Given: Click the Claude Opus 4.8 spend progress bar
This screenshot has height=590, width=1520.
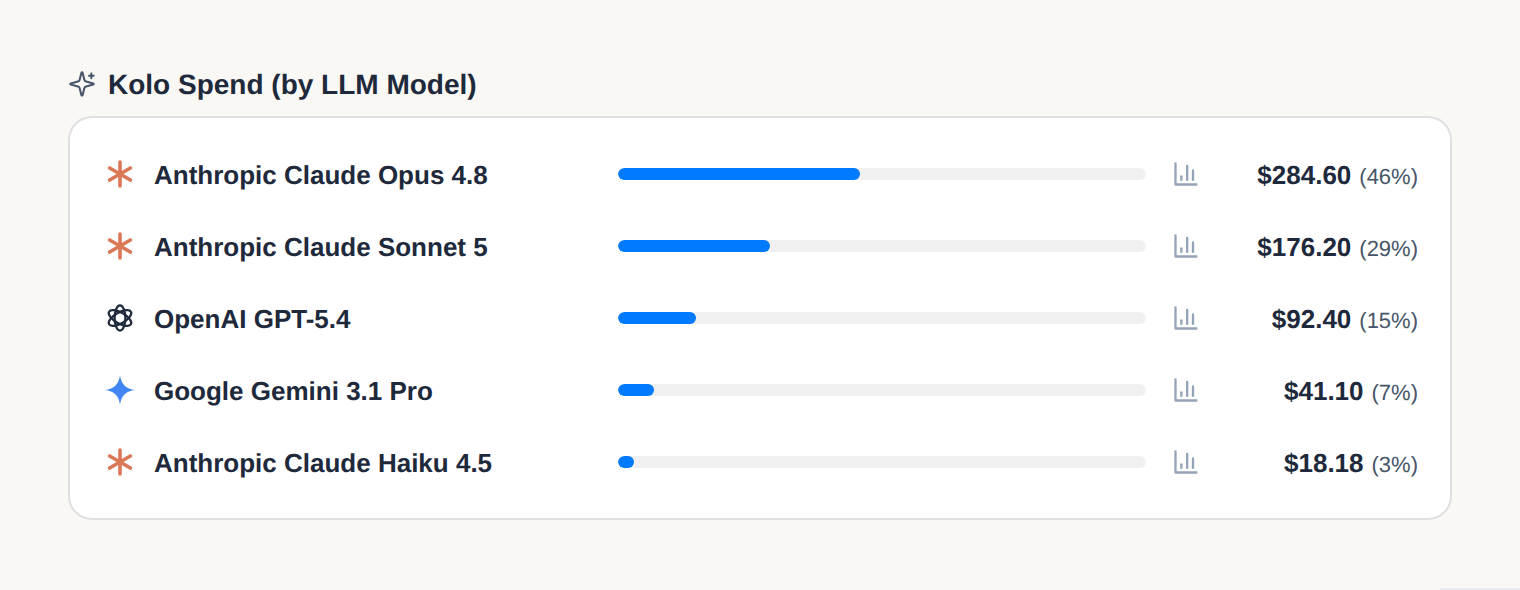Looking at the screenshot, I should (x=882, y=174).
